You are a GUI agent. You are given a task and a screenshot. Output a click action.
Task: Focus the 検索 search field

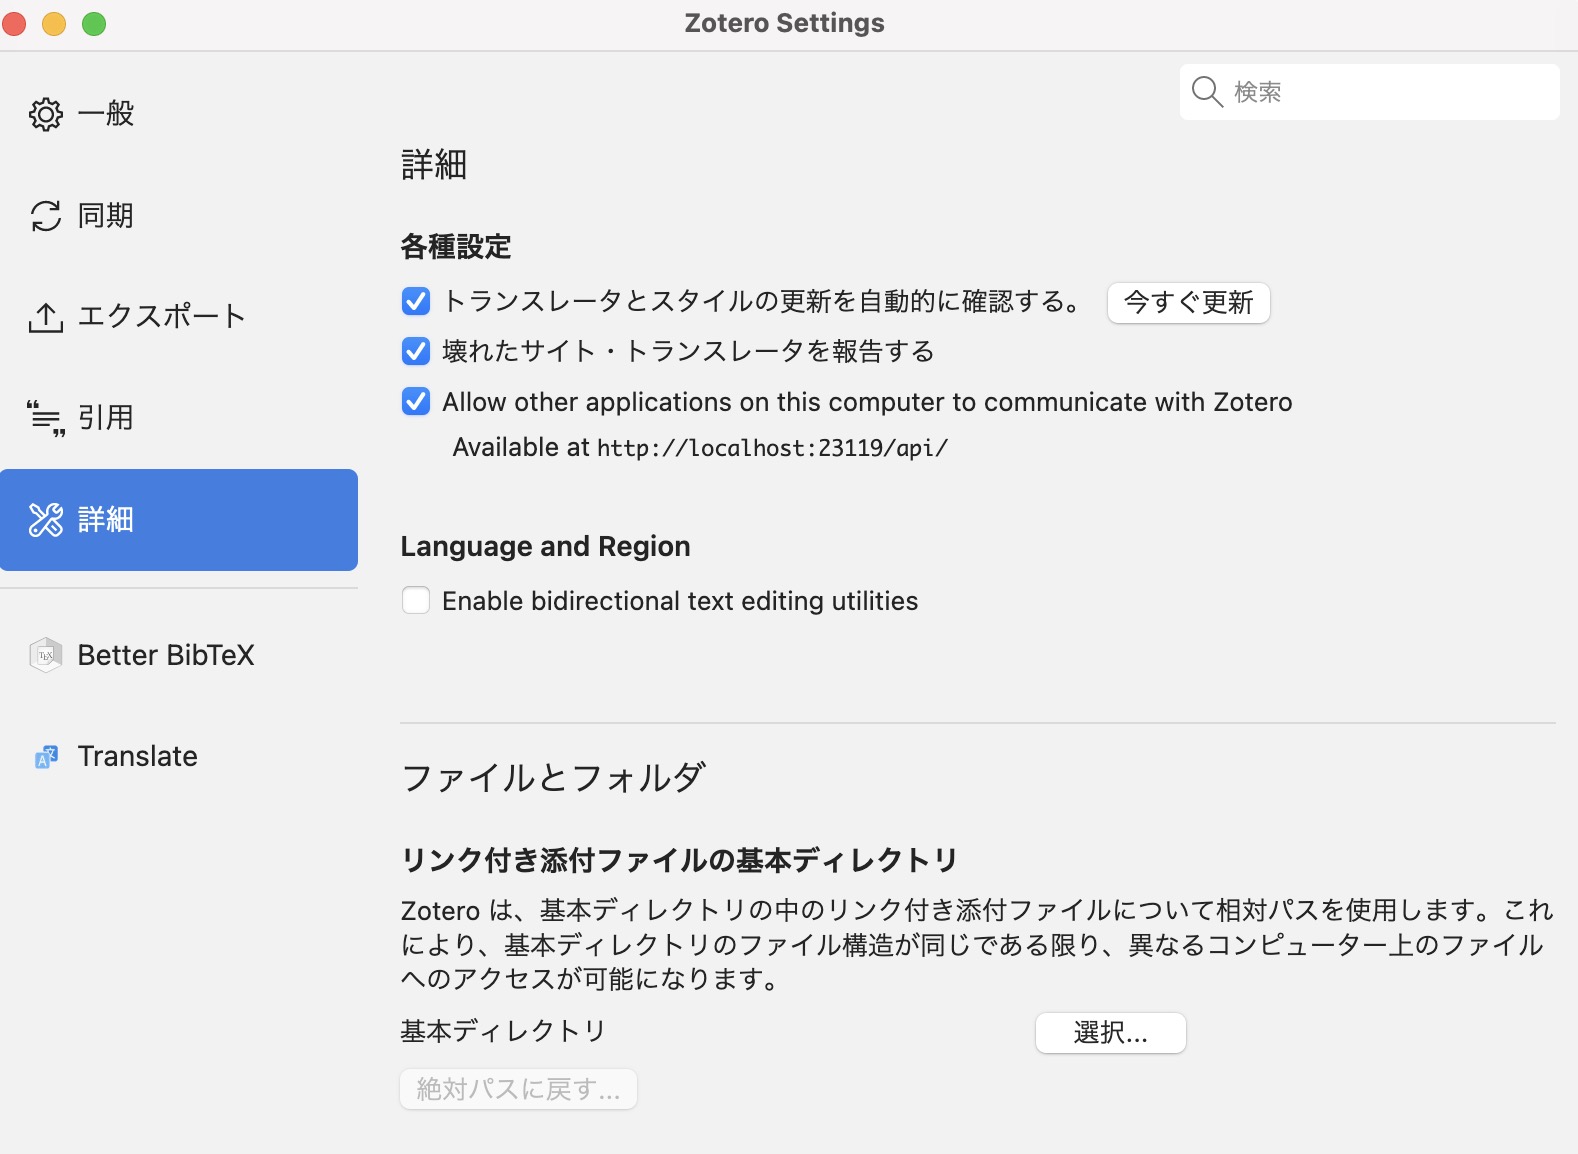click(x=1390, y=92)
